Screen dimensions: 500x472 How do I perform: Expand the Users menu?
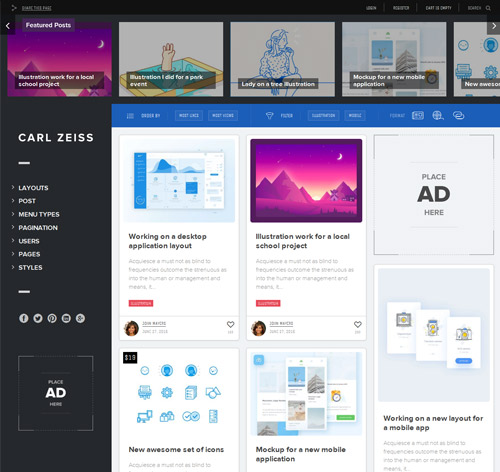29,241
